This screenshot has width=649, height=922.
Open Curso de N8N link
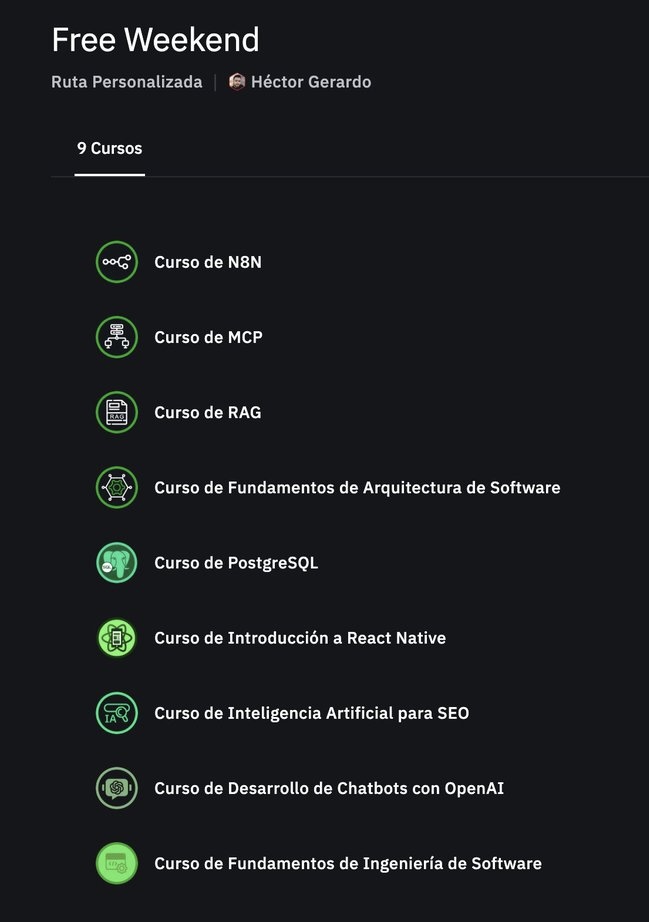click(x=208, y=262)
